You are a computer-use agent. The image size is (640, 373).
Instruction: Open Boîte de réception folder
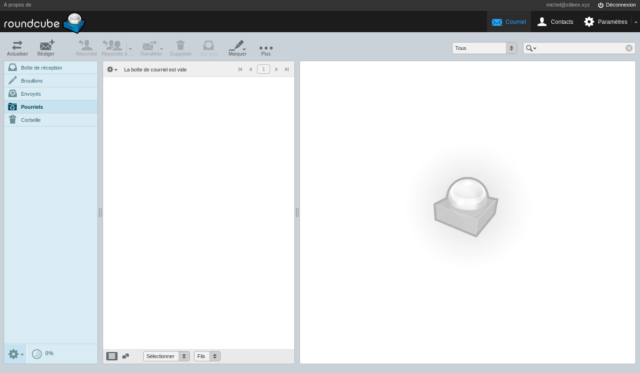tap(51, 68)
